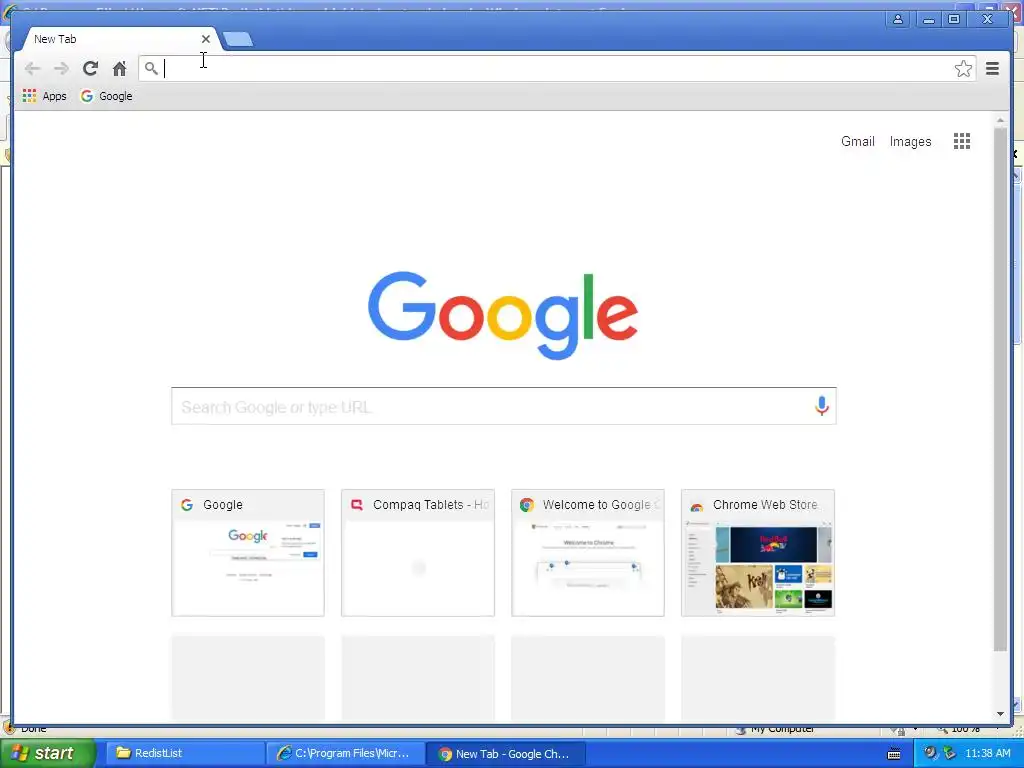Open the Google most-visited thumbnail
Viewport: 1024px width, 768px height.
[248, 552]
